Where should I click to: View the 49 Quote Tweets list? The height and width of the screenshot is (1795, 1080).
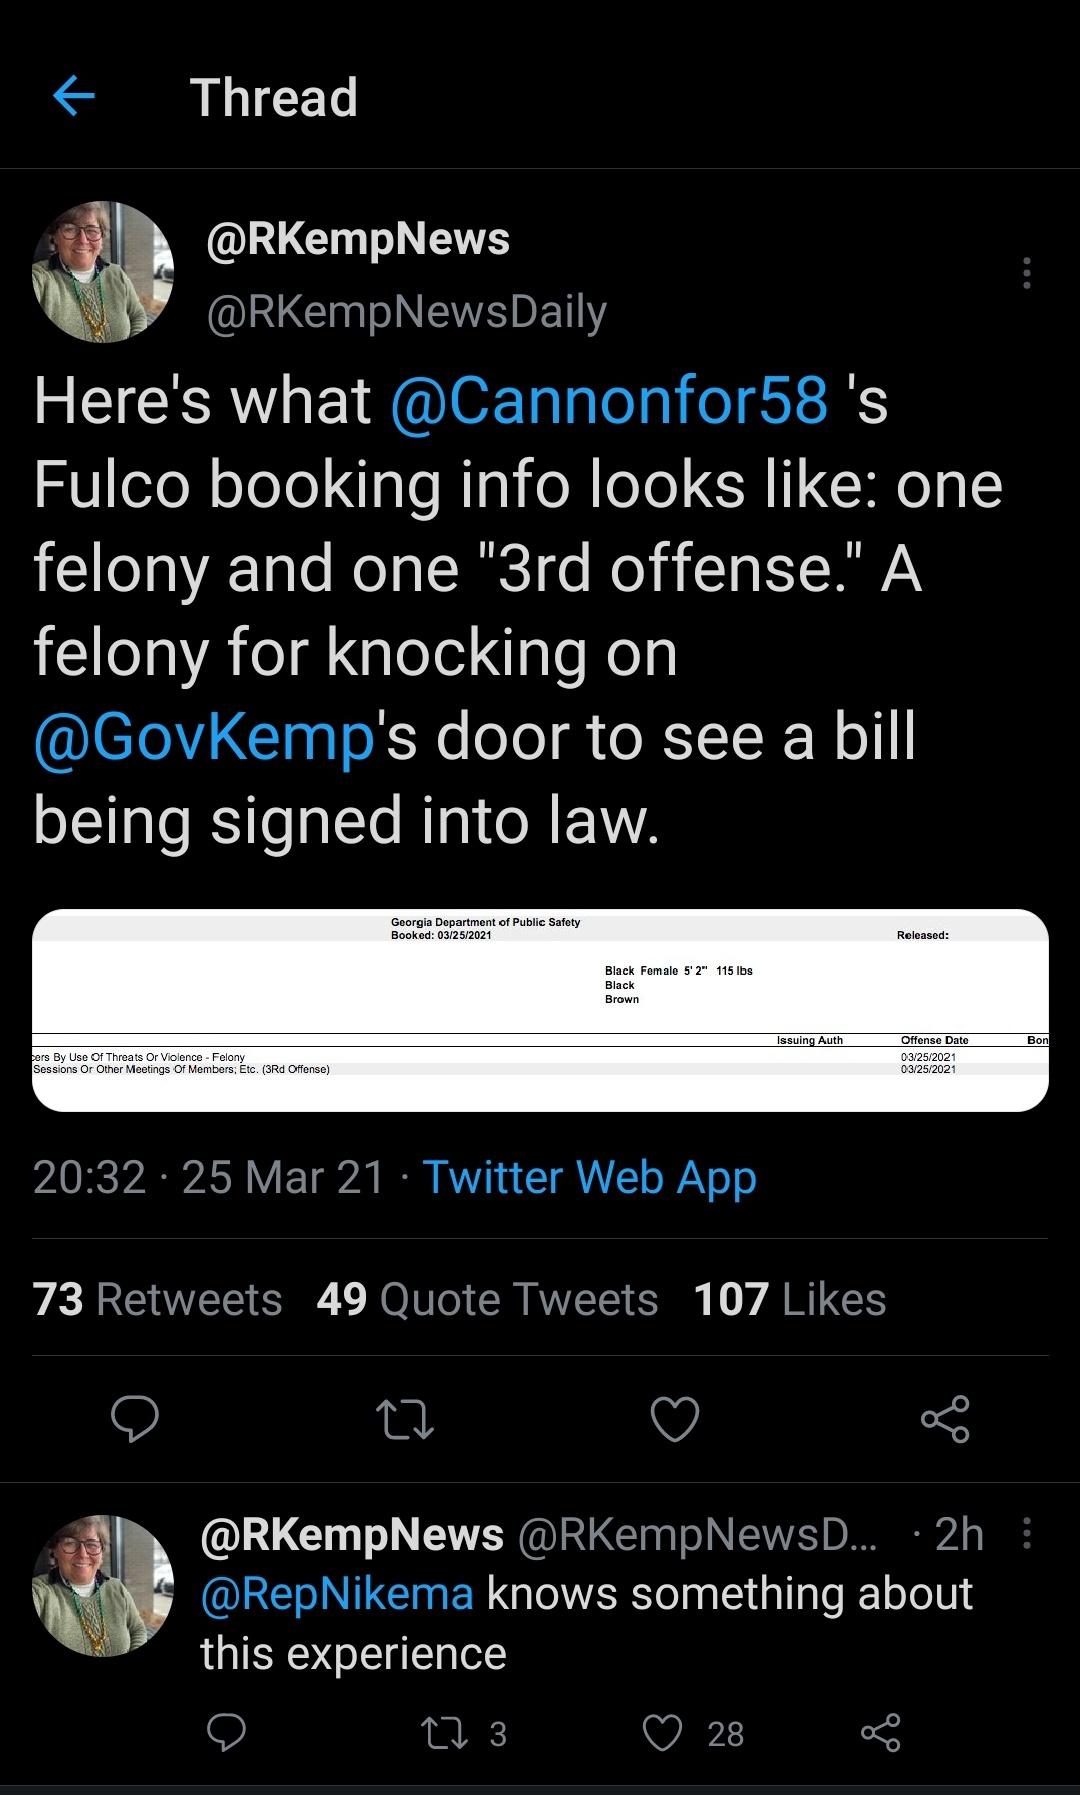pyautogui.click(x=487, y=1299)
